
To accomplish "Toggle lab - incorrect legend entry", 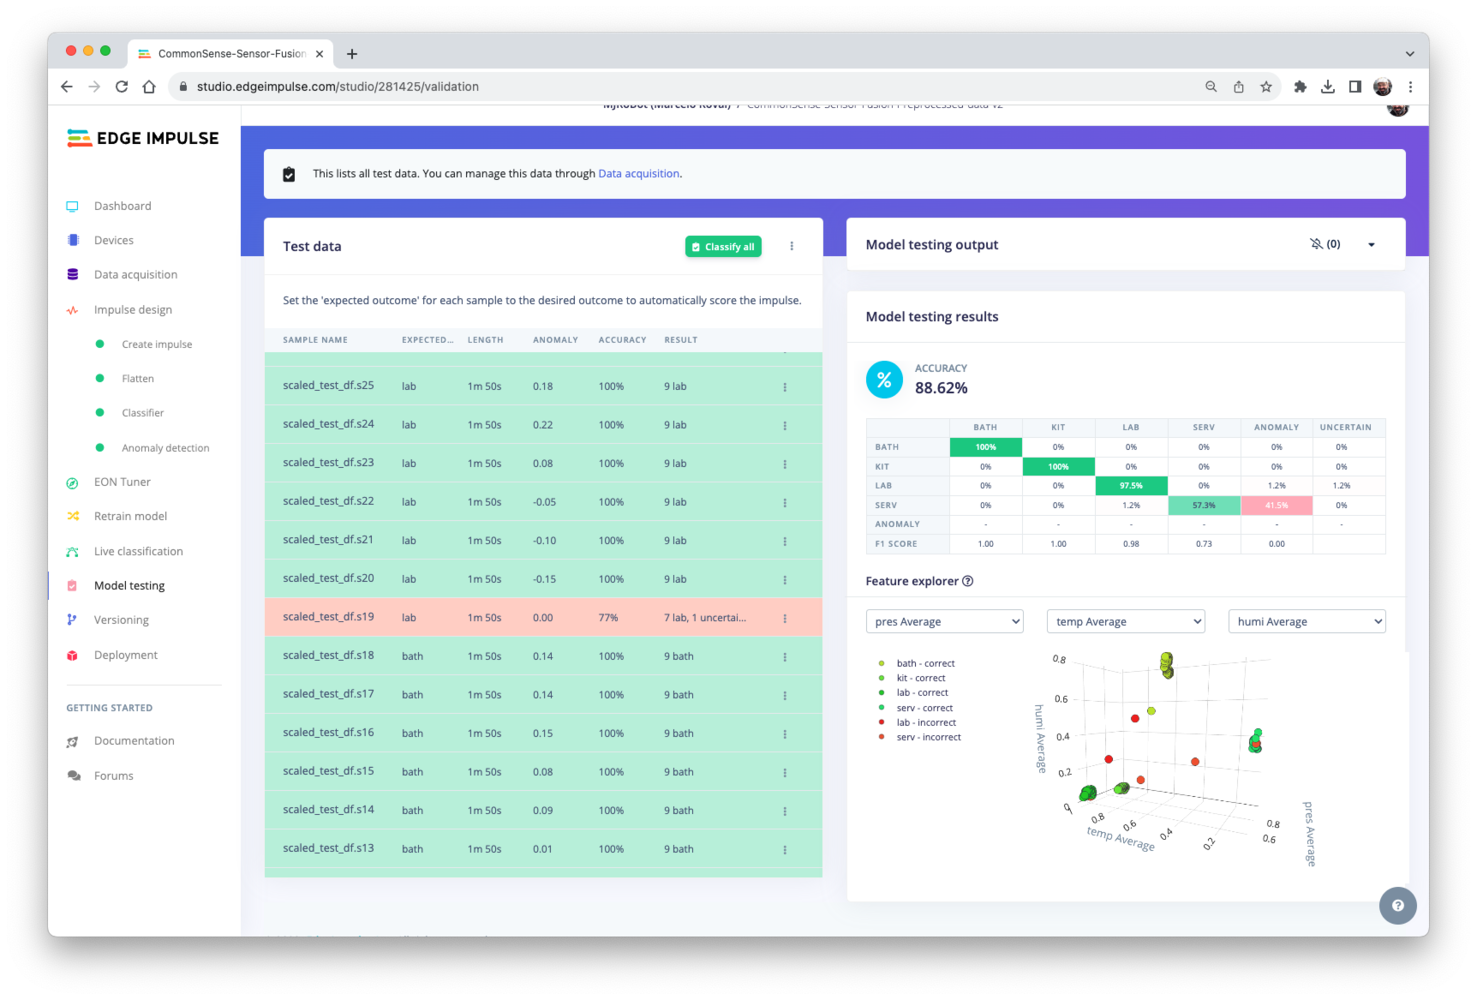I will (x=917, y=723).
